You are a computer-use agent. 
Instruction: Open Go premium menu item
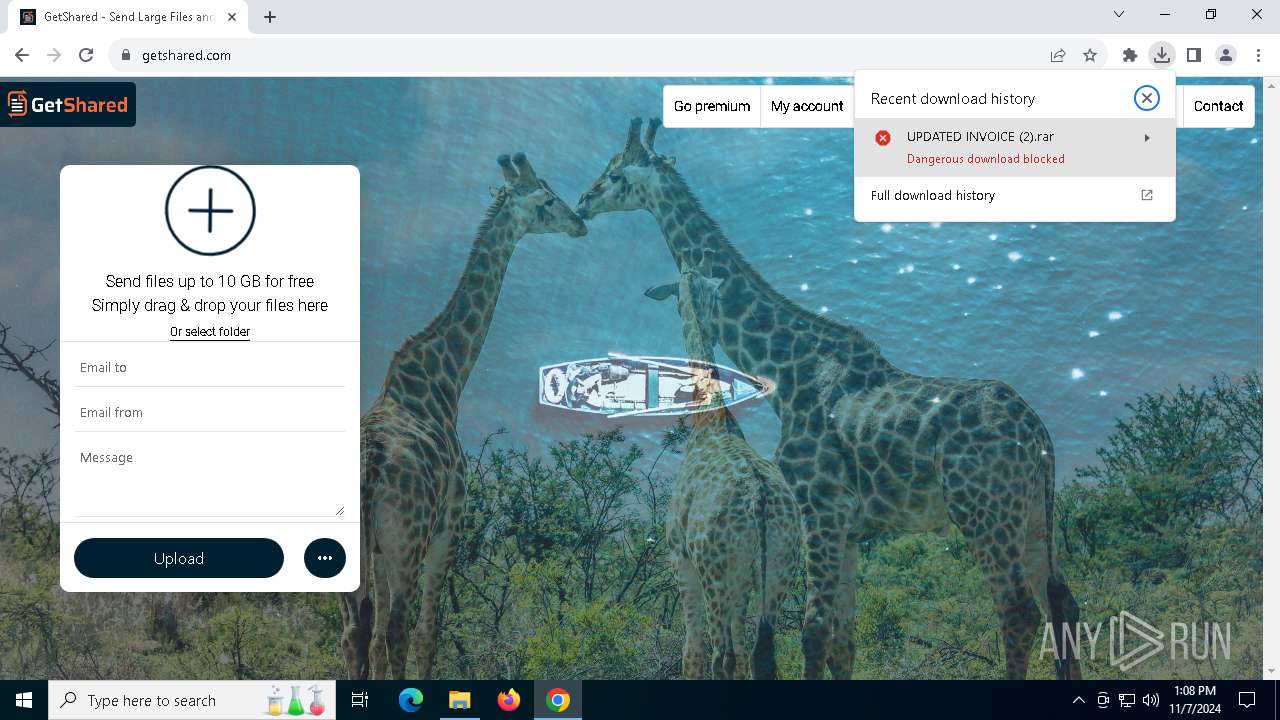712,106
